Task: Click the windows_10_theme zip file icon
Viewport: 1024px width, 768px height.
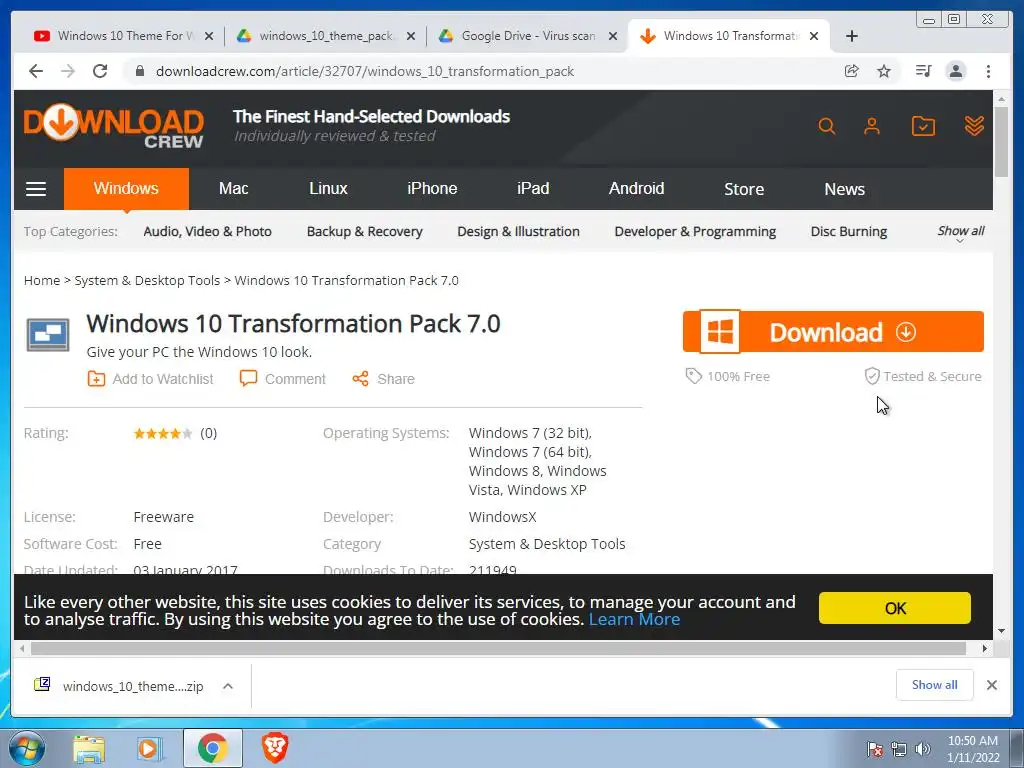Action: pos(42,684)
